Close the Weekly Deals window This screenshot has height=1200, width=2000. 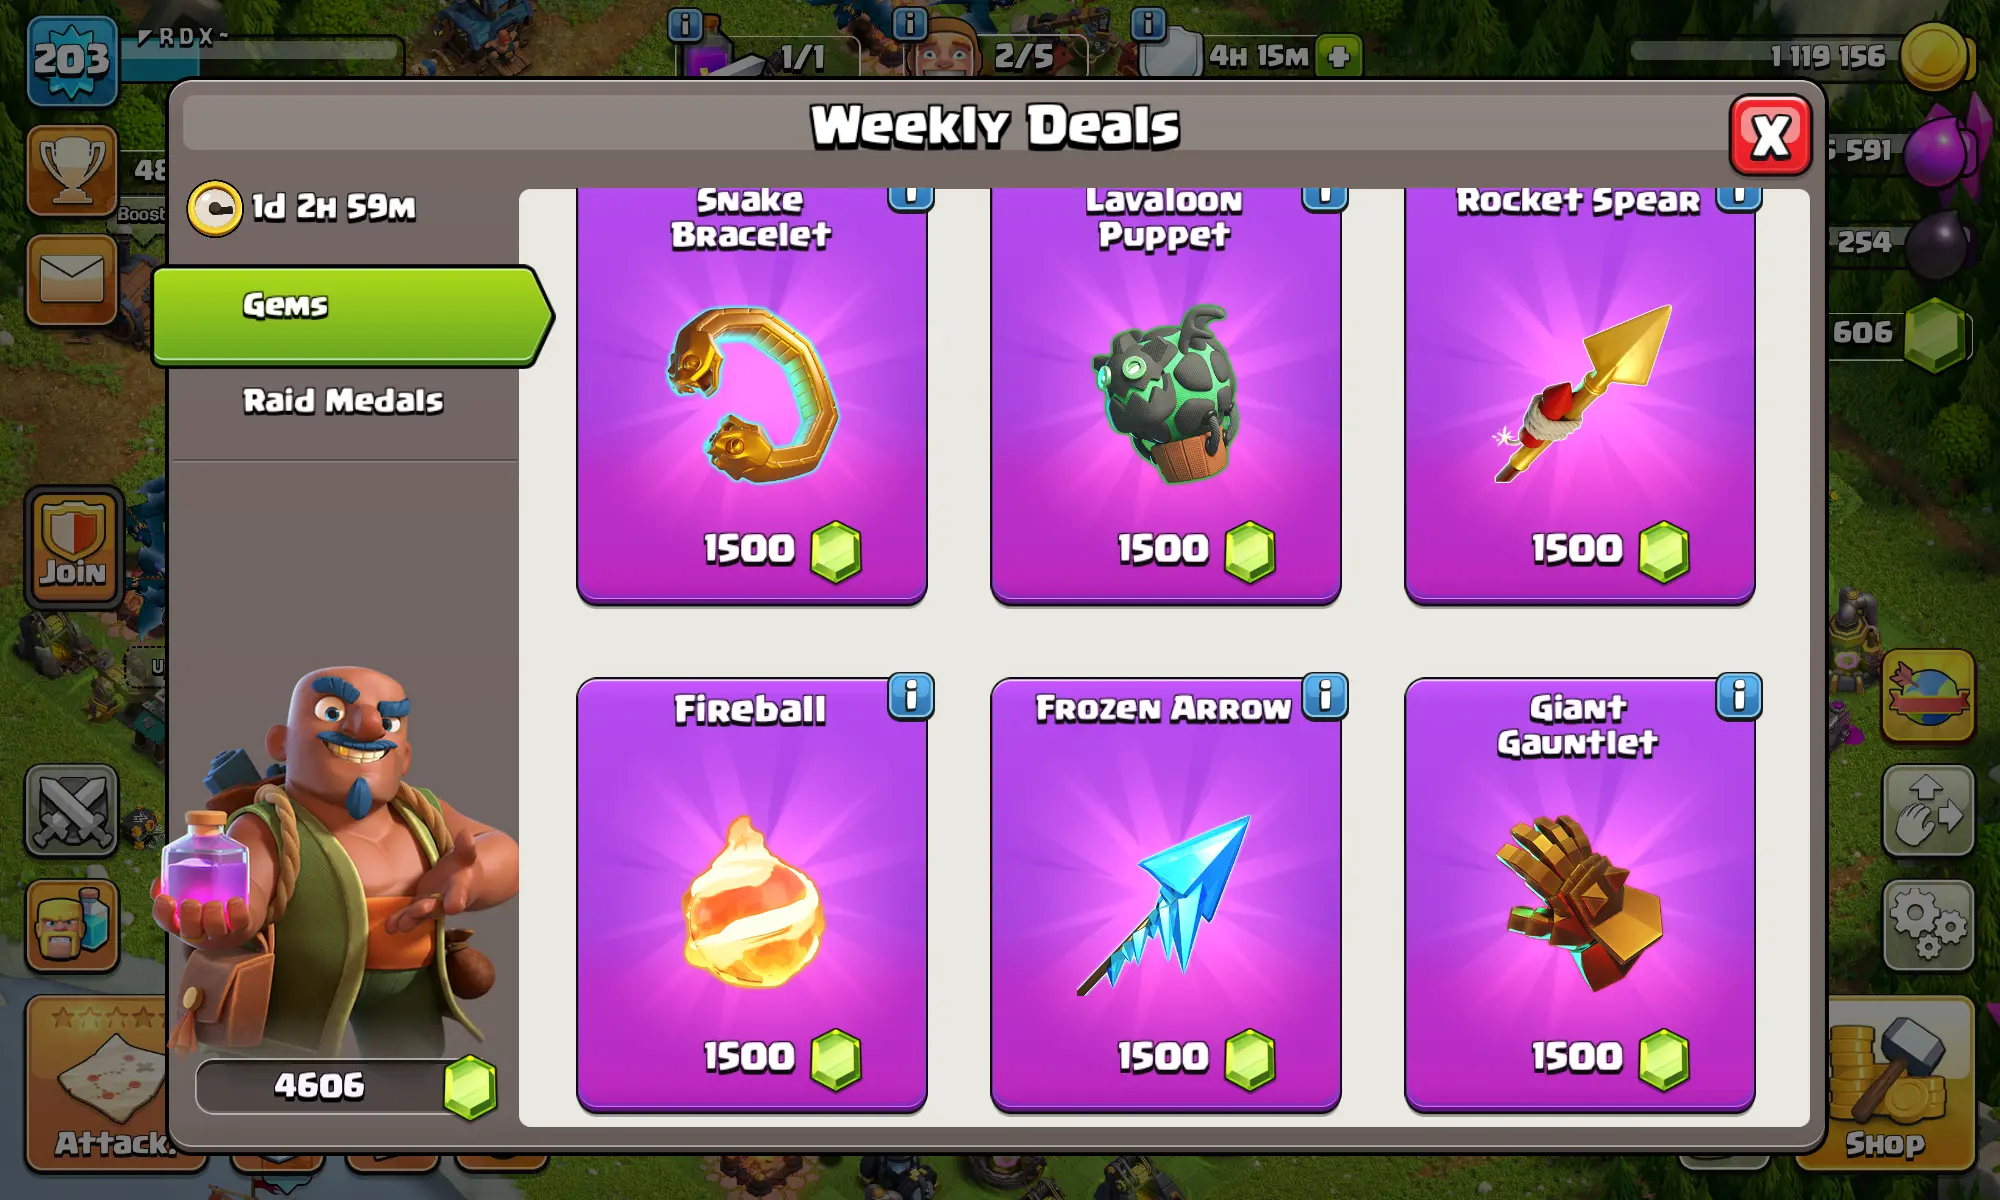click(1770, 135)
